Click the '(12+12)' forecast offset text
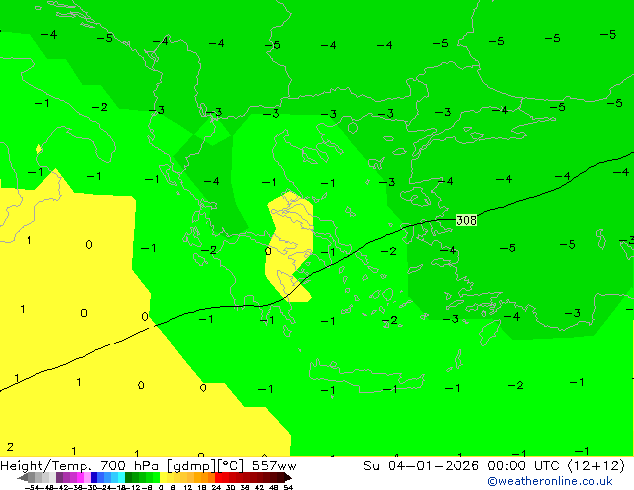Screen dimensions: 634x490 [x=596, y=466]
